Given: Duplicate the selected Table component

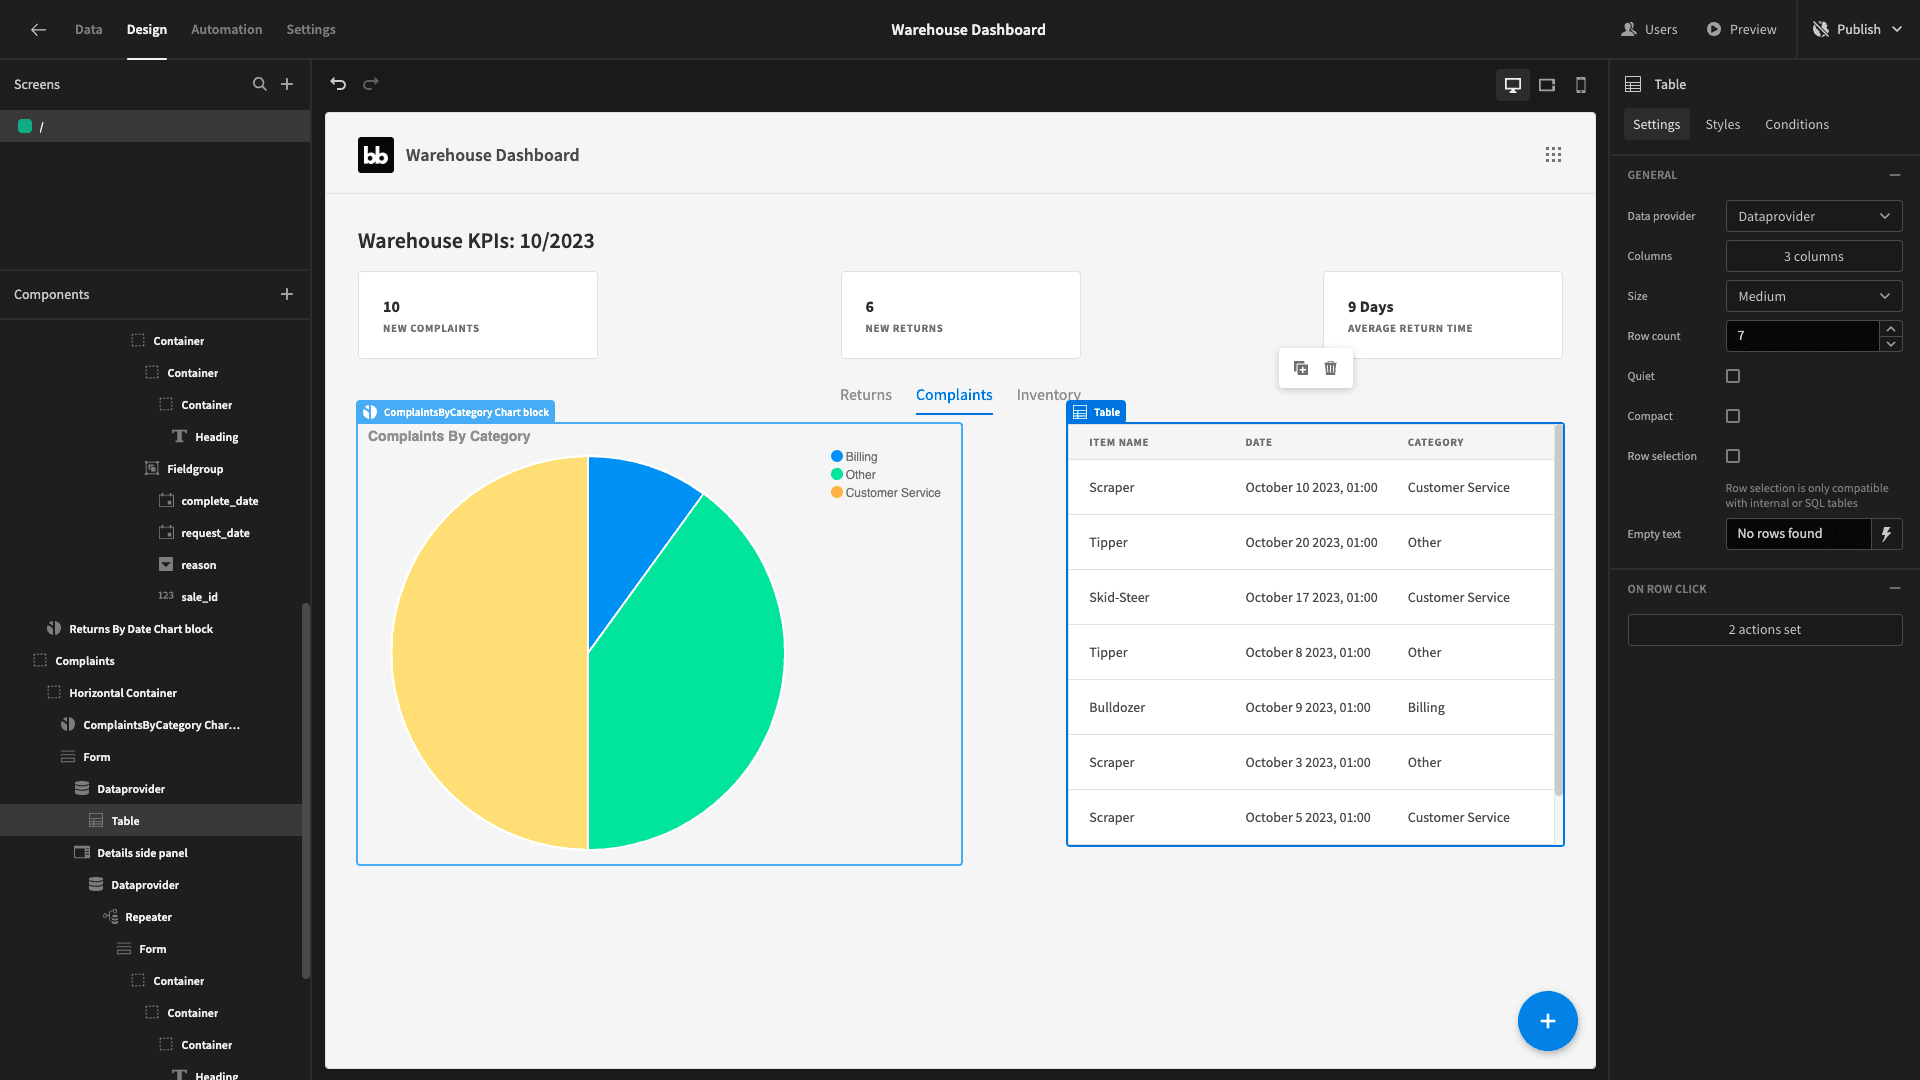Looking at the screenshot, I should click(x=1301, y=368).
